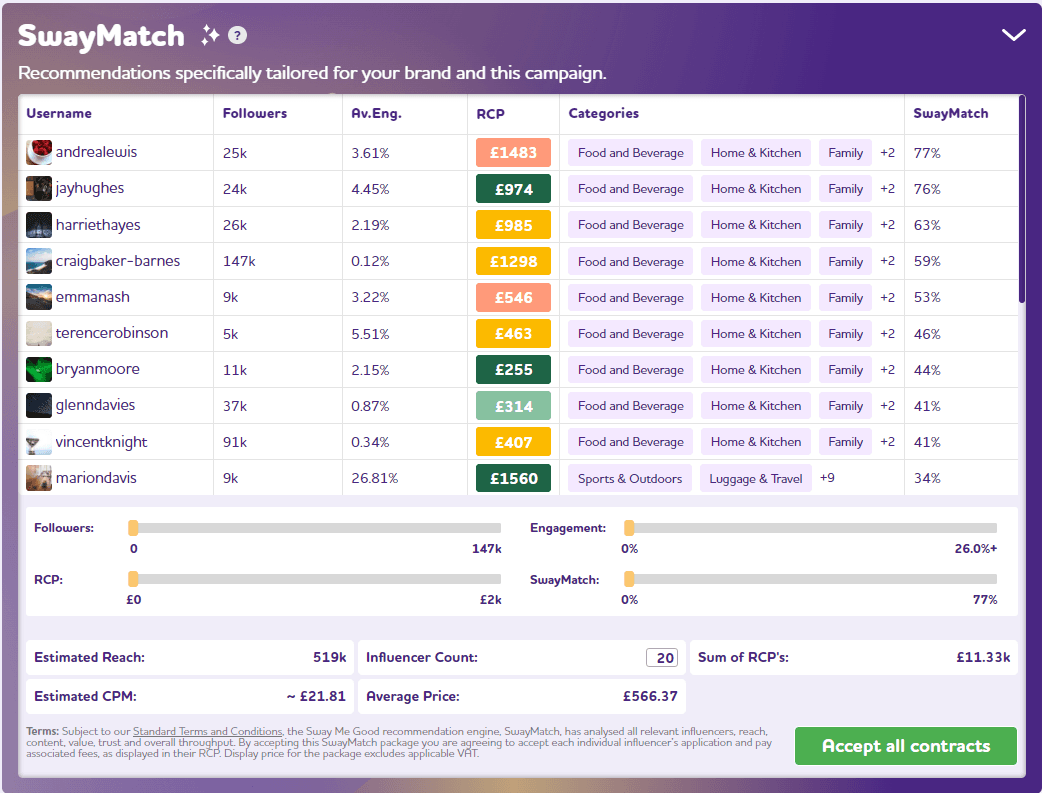
Task: Click Home & Kitchen tag for jayhughes
Action: 756,189
